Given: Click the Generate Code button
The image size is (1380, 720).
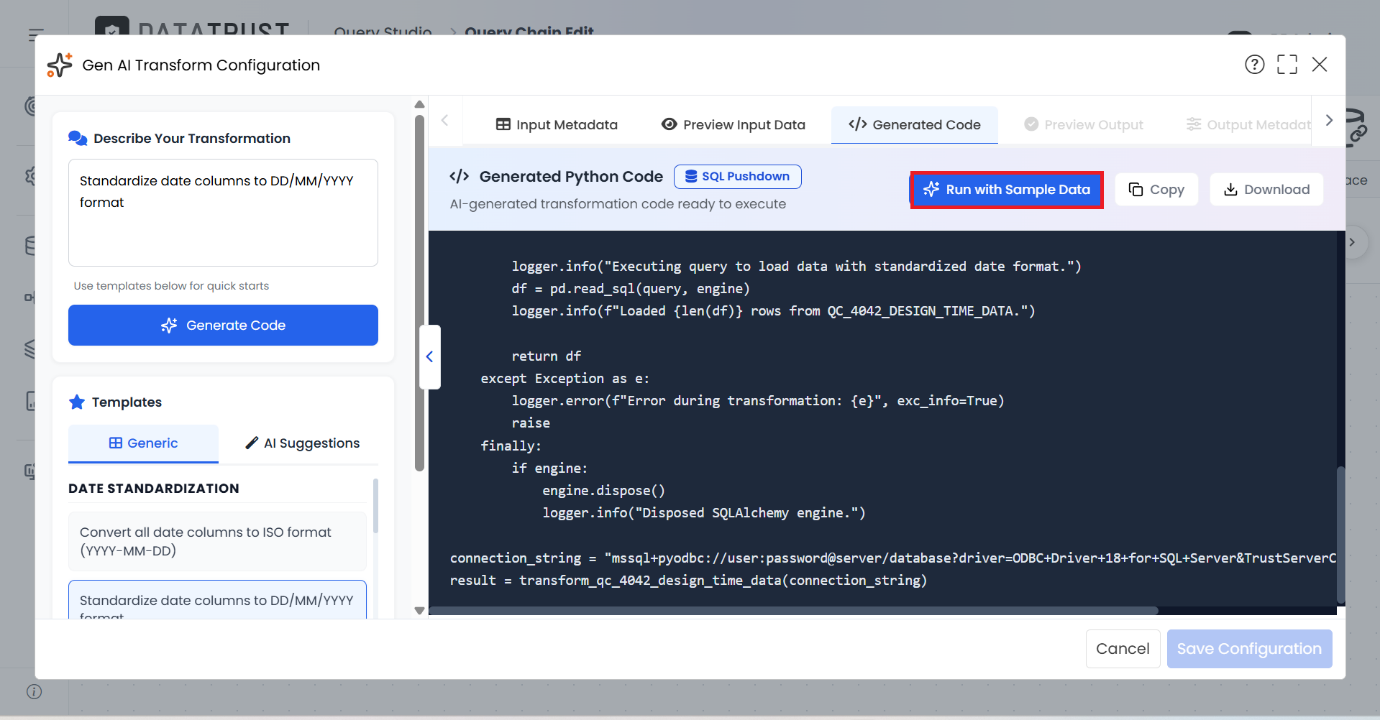Looking at the screenshot, I should (x=223, y=325).
